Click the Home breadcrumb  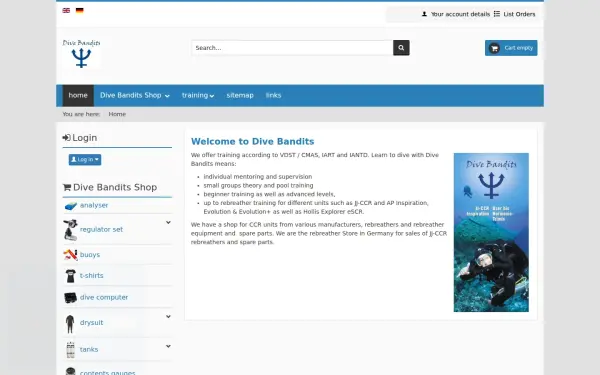[117, 114]
